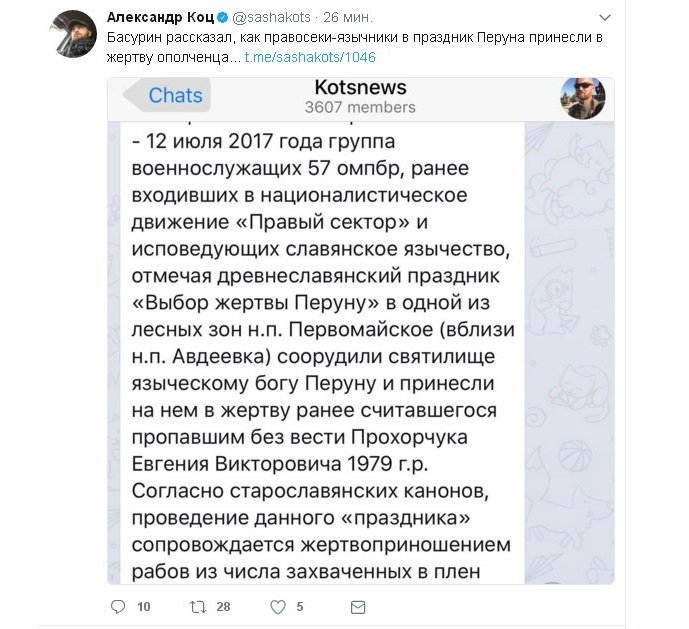
Task: Click the blue verified badge next to Коц
Action: pos(223,18)
